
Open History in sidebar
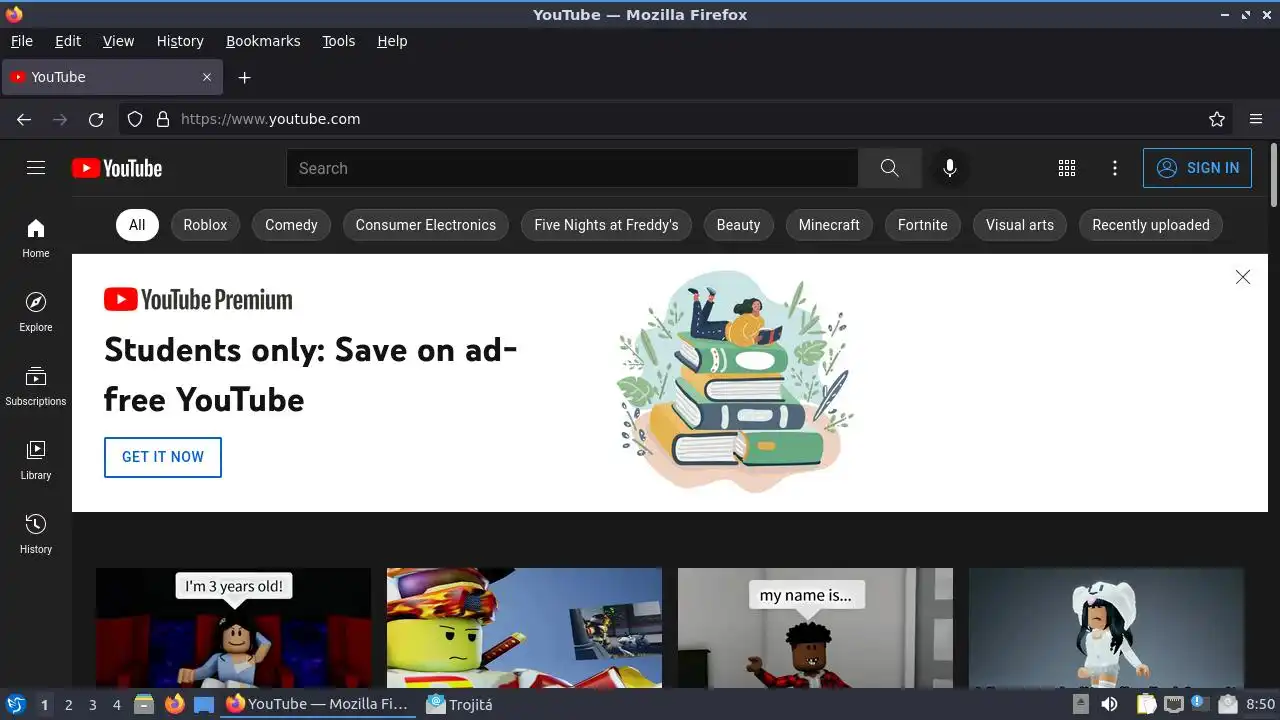coord(36,534)
